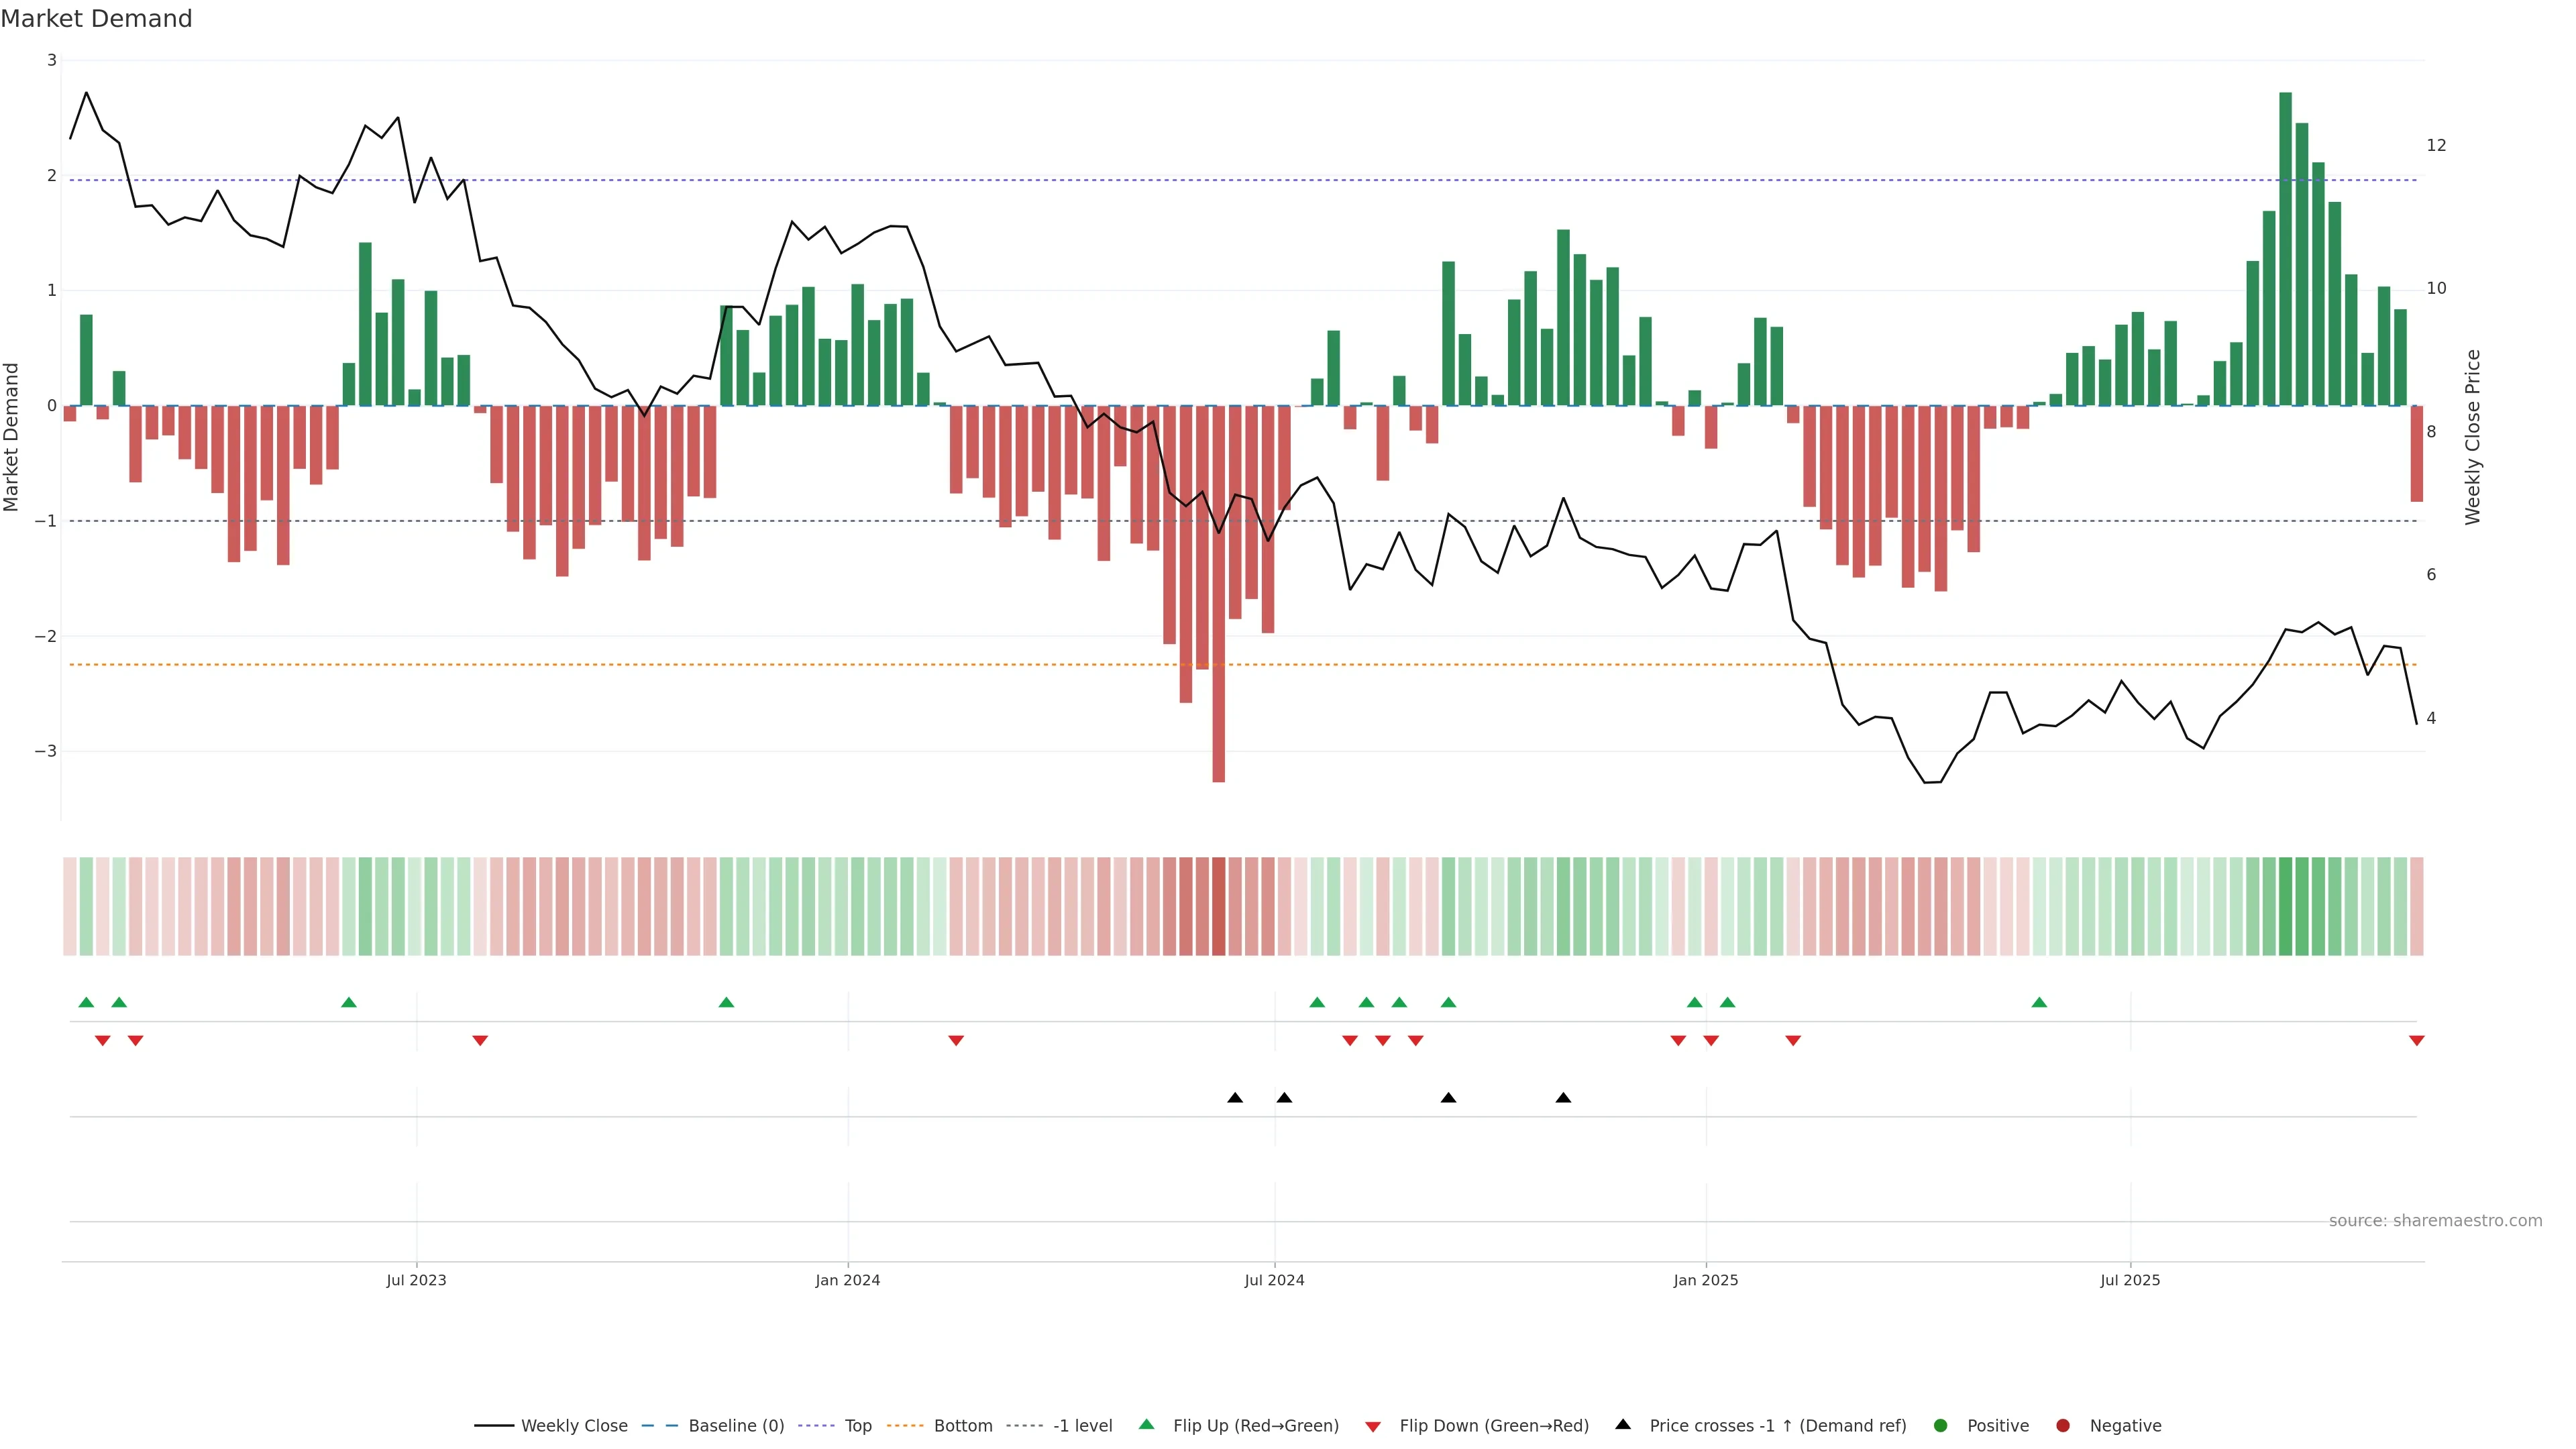The height and width of the screenshot is (1449, 2576).
Task: Click Flip Up green triangle legend icon
Action: tap(1147, 1425)
